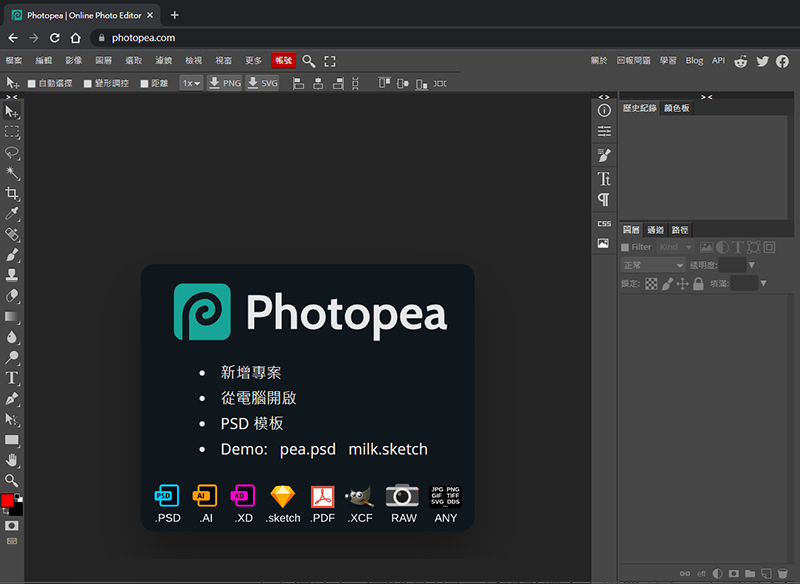800x584 pixels.
Task: Collapse the right history panel arrows
Action: click(x=707, y=97)
